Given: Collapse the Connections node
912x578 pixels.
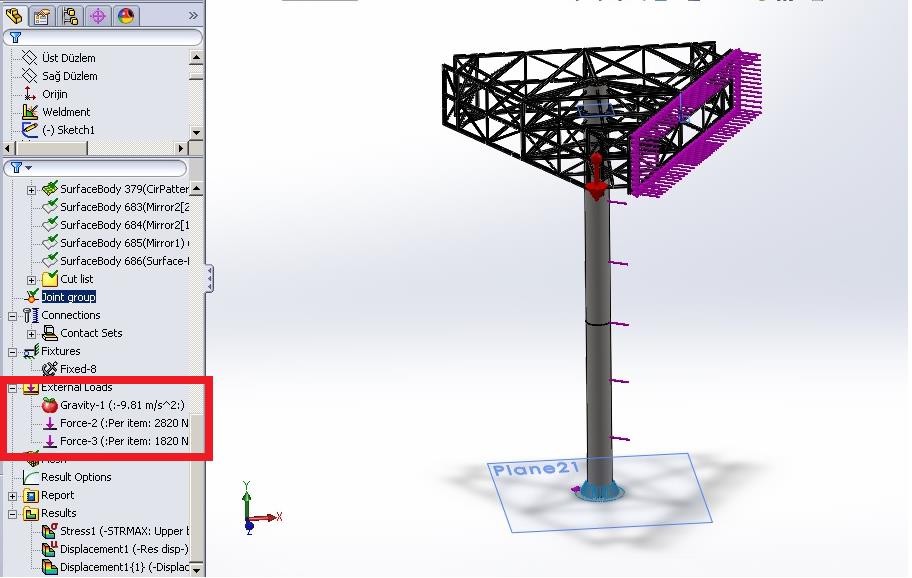Looking at the screenshot, I should (13, 315).
